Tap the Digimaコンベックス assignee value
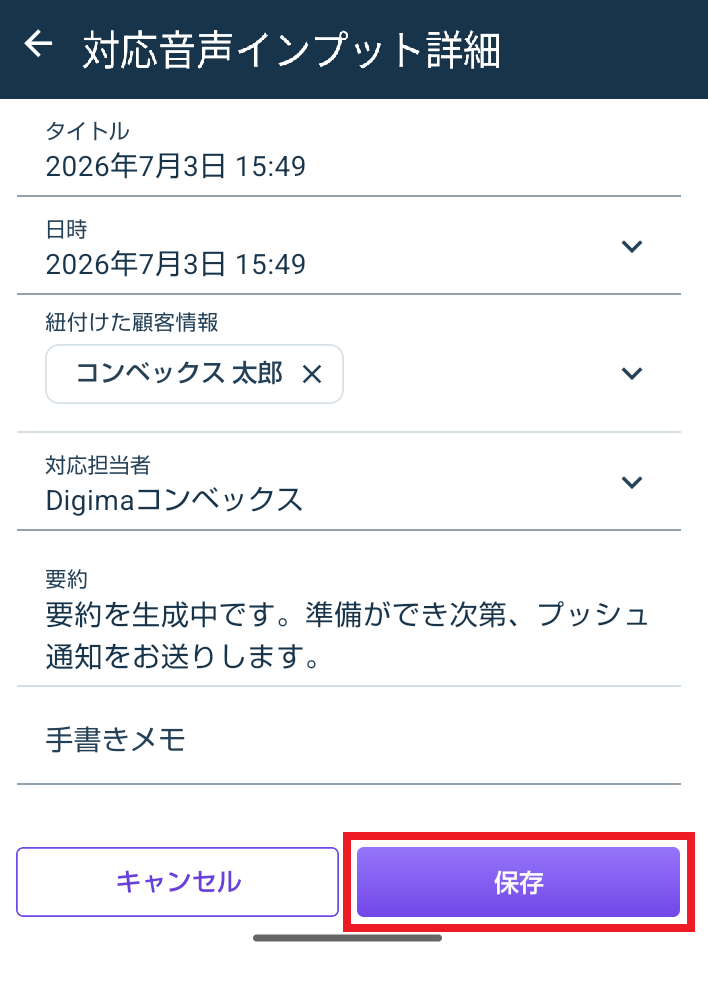 point(174,501)
